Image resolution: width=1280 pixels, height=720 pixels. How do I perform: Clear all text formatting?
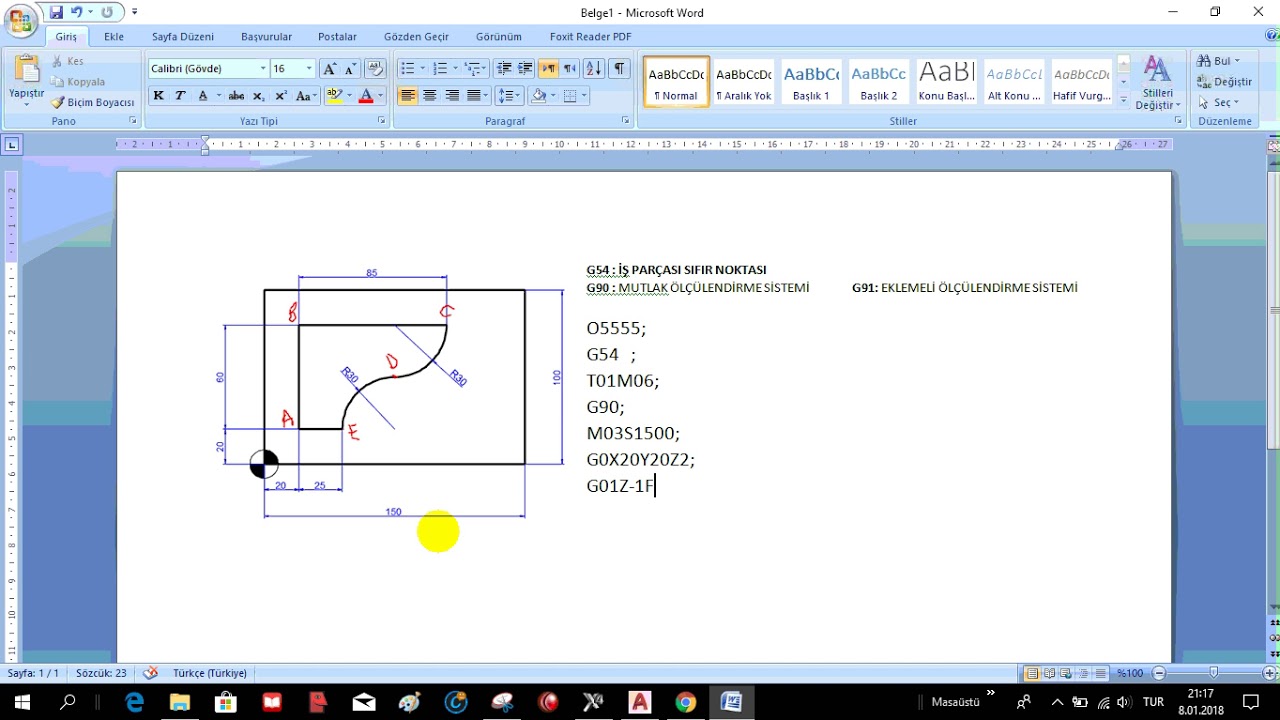(376, 69)
